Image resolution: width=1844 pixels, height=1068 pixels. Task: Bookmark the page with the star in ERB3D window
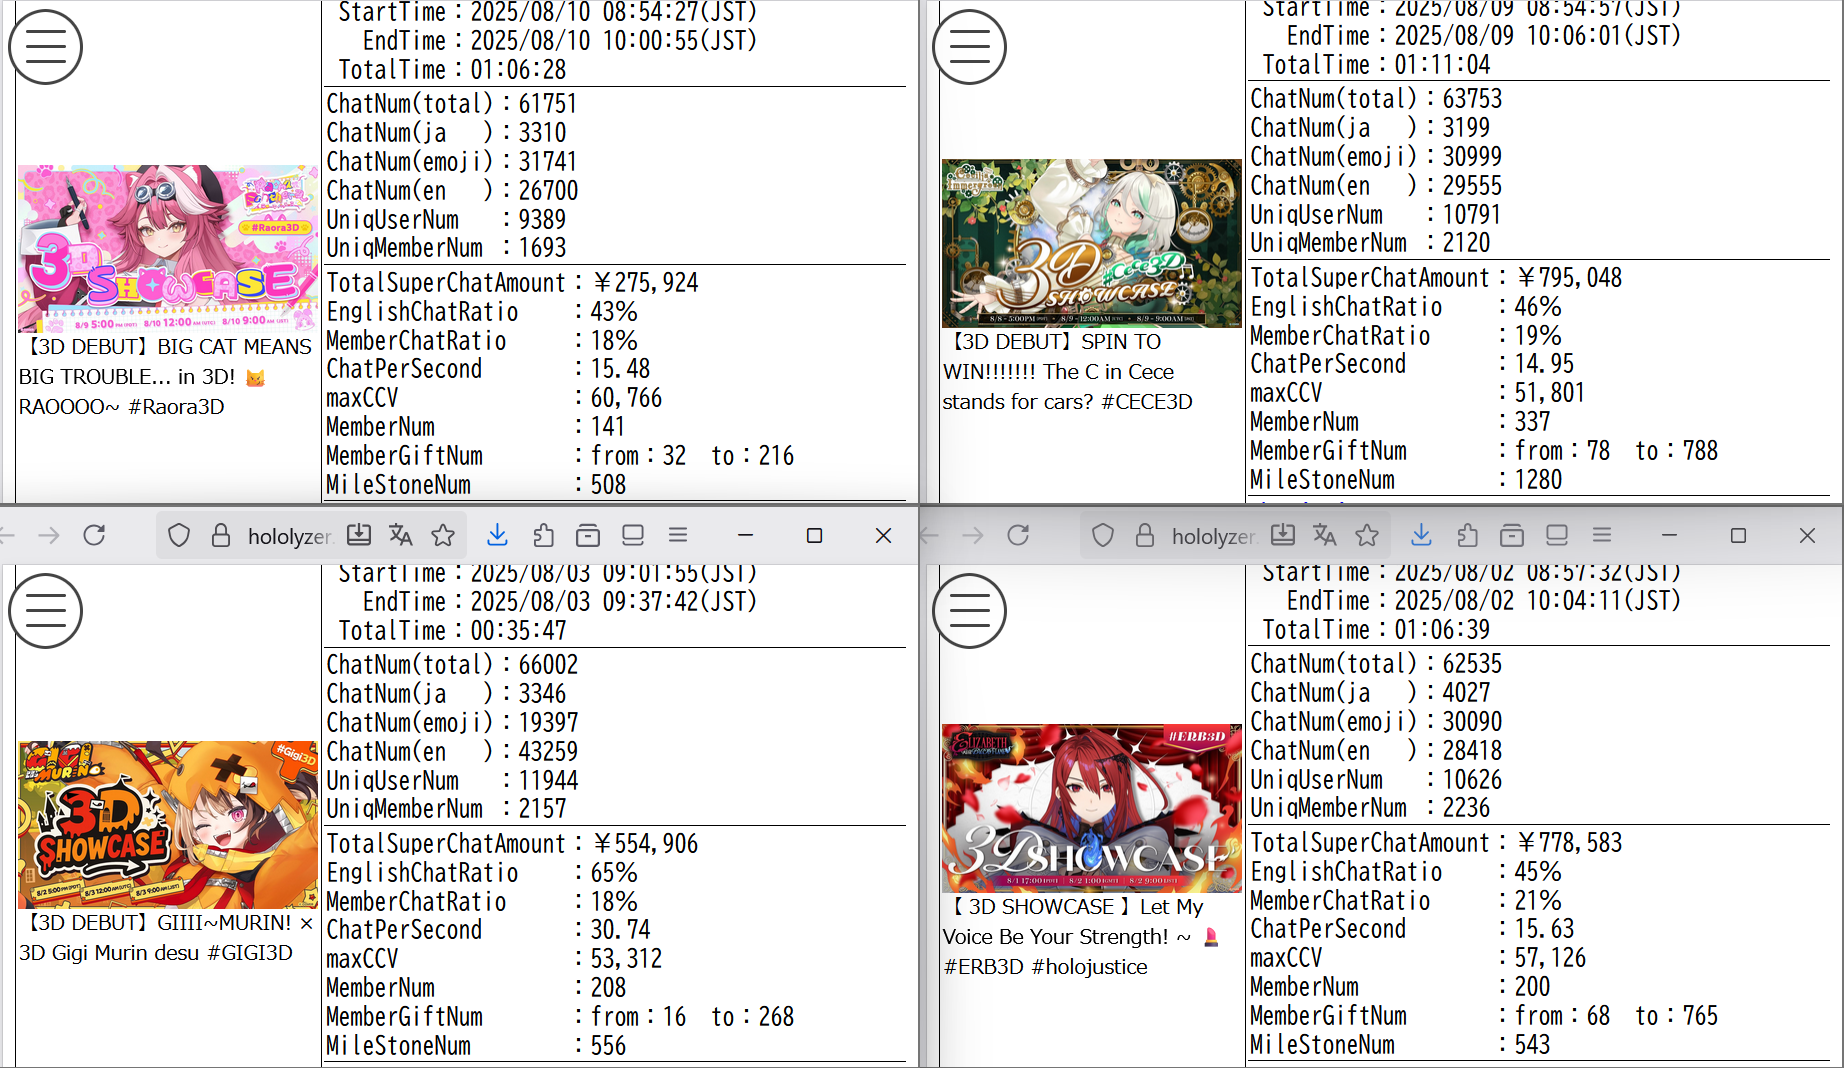tap(1367, 536)
